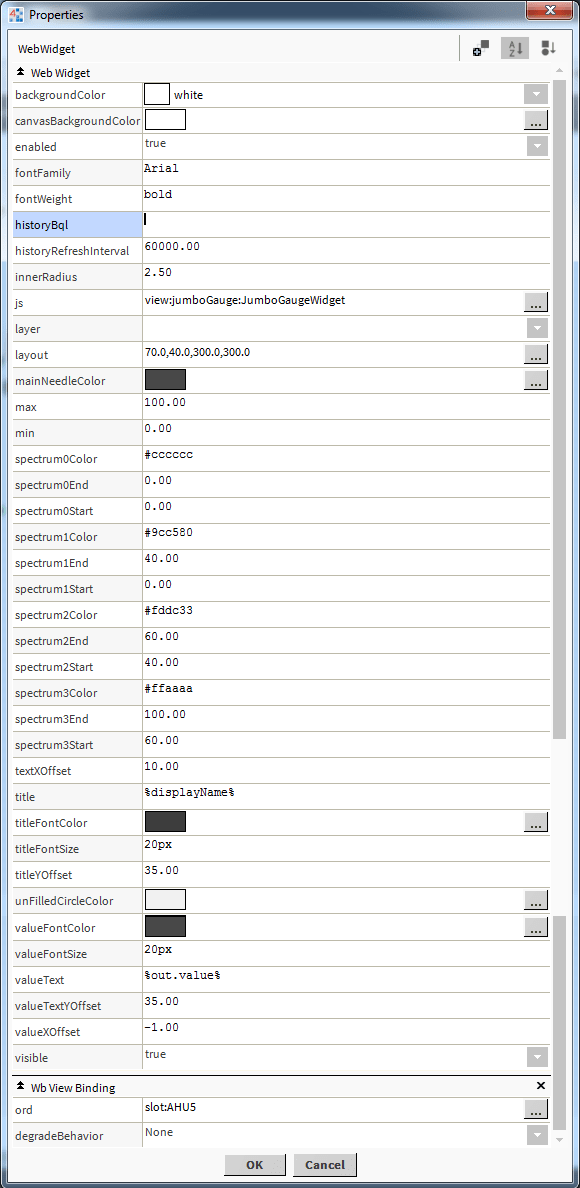Click the valueXOffset -1.00 field

click(346, 1031)
